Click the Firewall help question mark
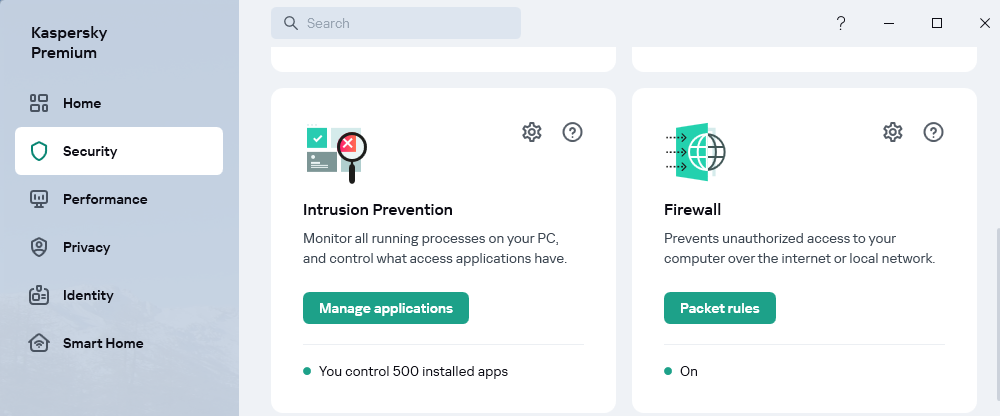This screenshot has width=1000, height=416. (934, 132)
